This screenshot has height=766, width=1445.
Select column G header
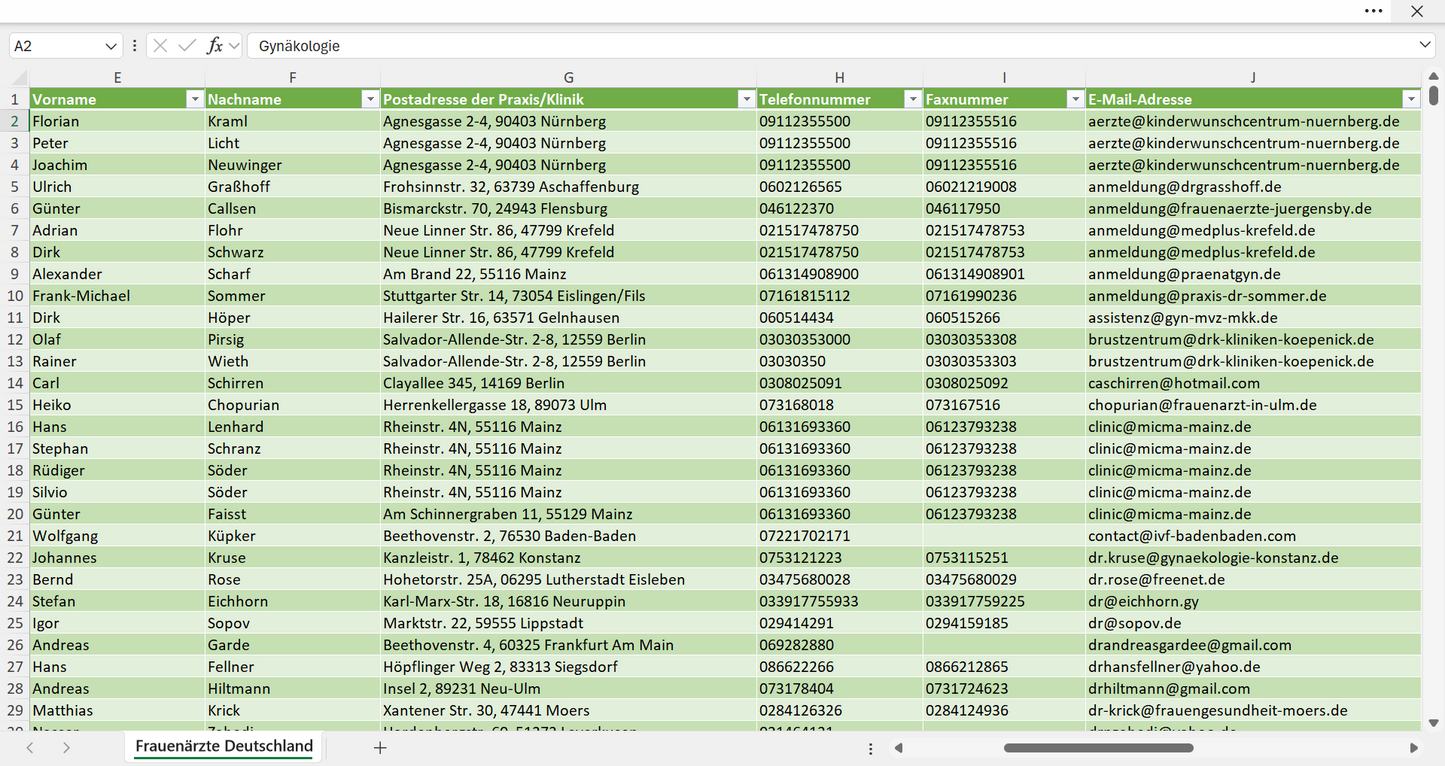pos(568,77)
